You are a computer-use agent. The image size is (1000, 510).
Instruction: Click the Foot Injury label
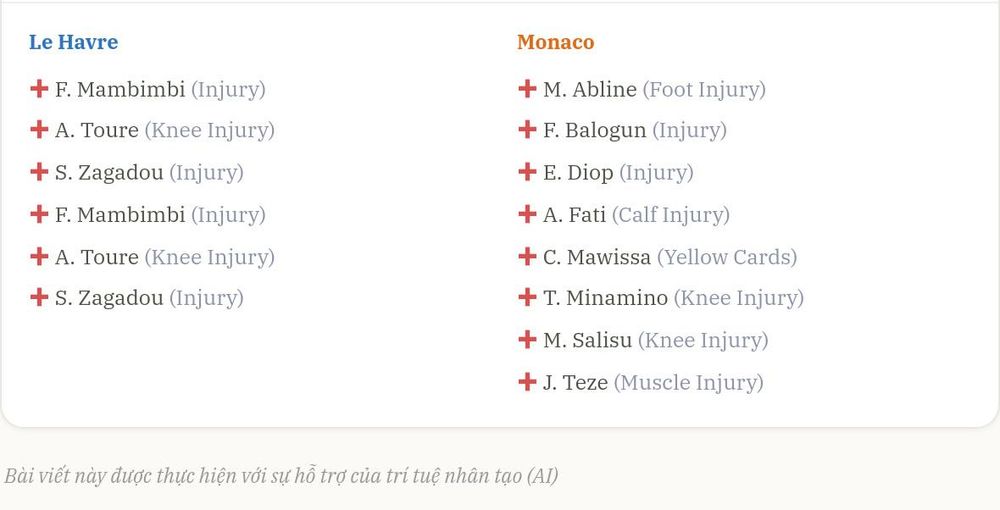point(704,90)
